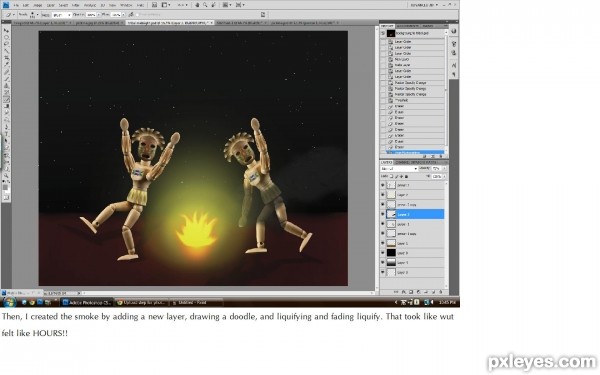Launch Bridge from the application bar
This screenshot has width=600, height=375.
pos(154,5)
